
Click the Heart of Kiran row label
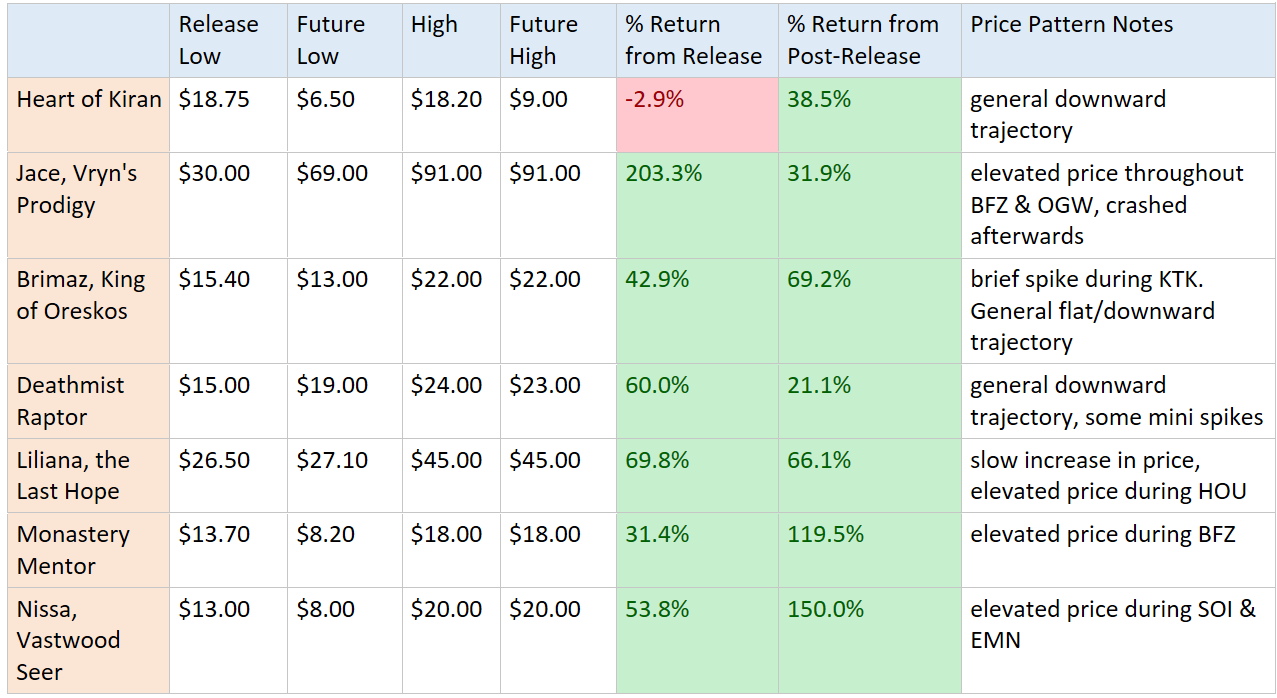point(89,100)
